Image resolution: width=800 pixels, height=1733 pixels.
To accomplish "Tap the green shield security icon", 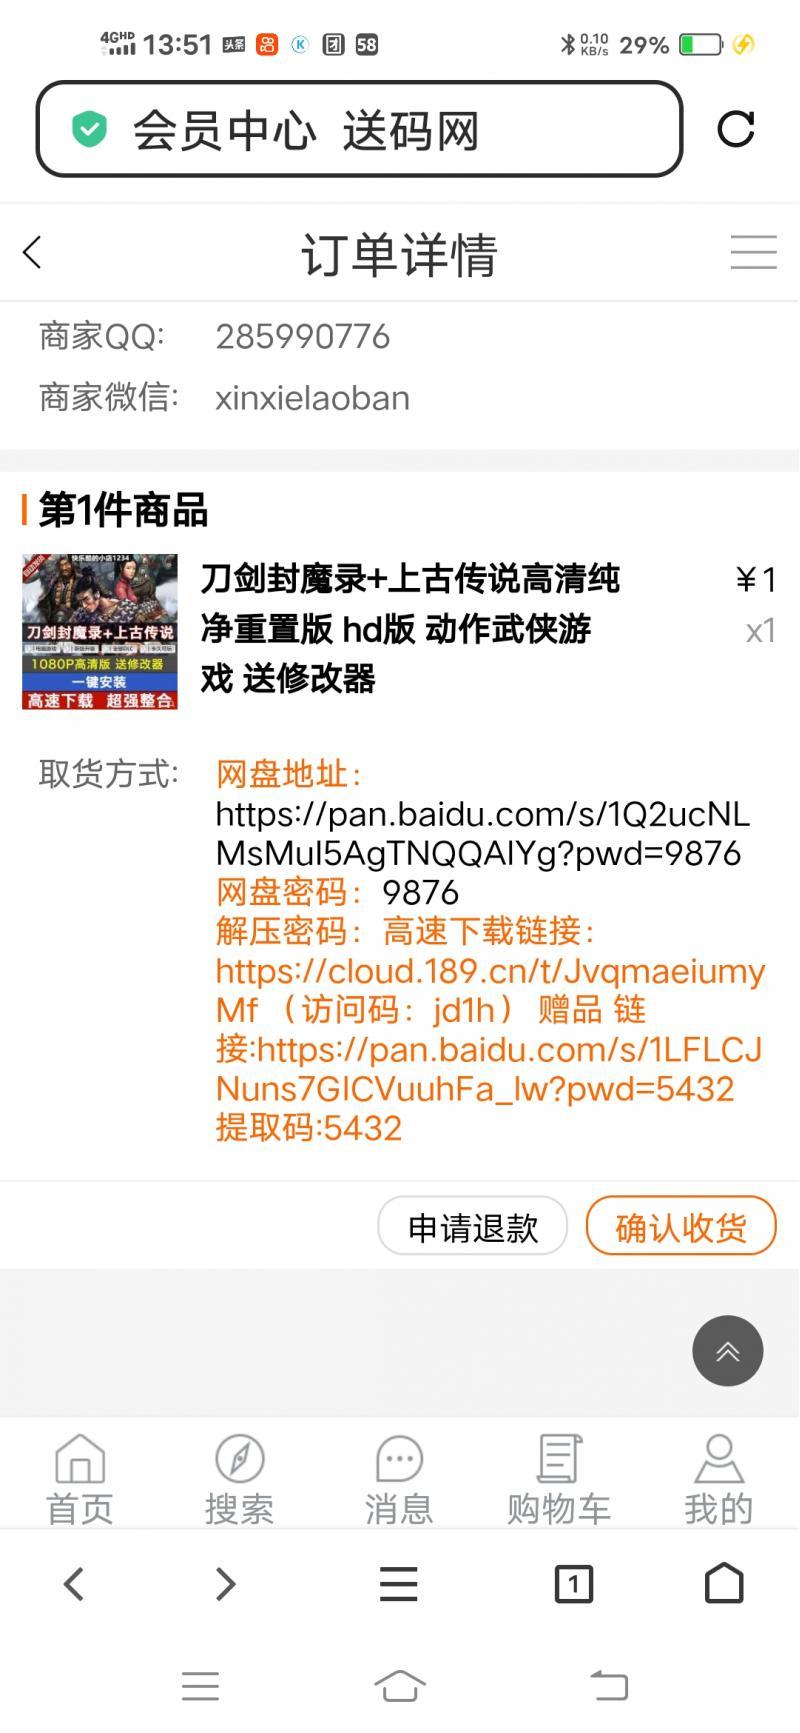I will click(x=89, y=129).
